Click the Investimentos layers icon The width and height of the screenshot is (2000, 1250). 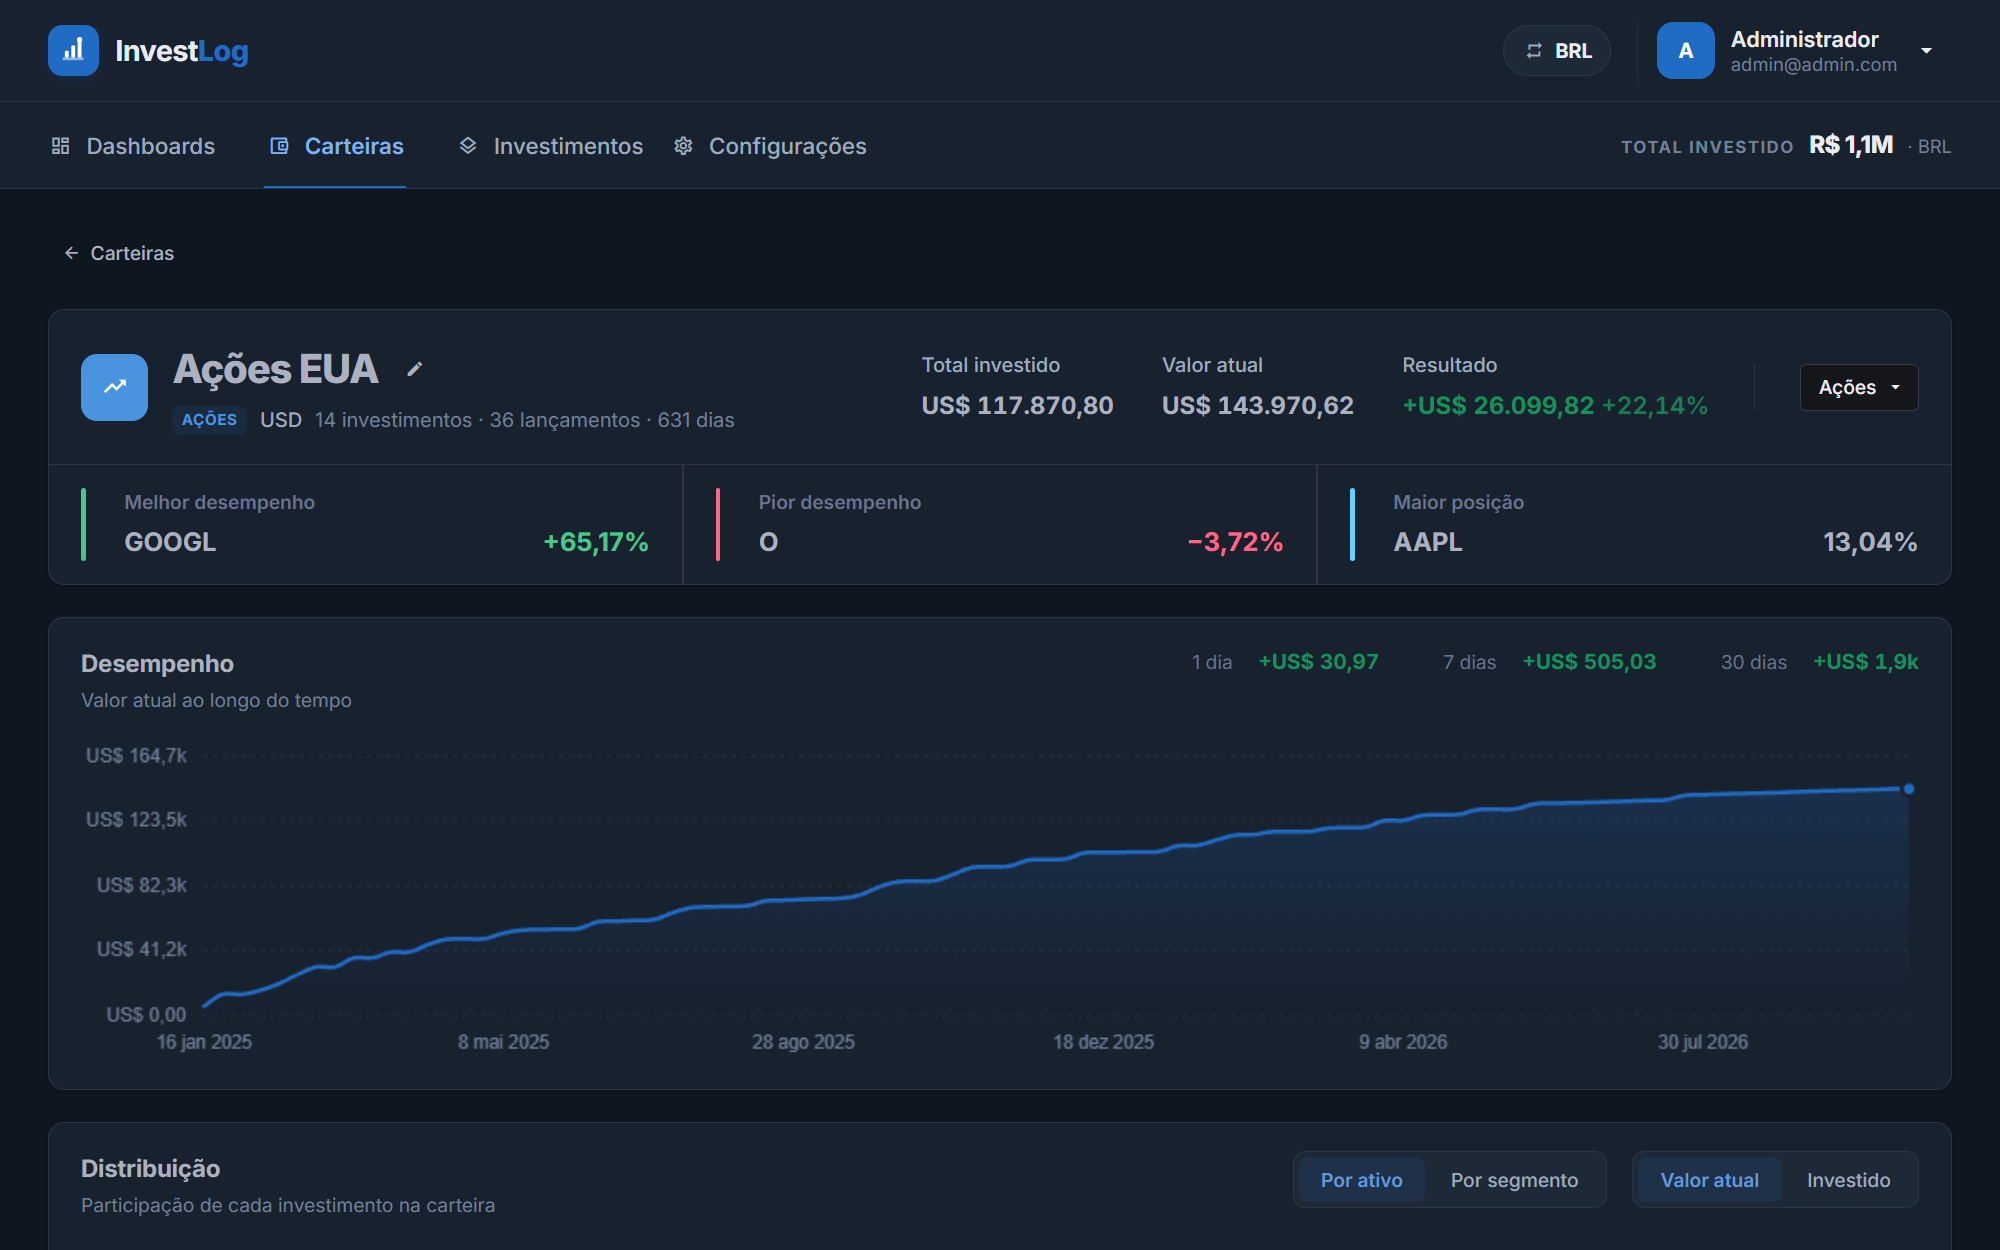point(468,146)
